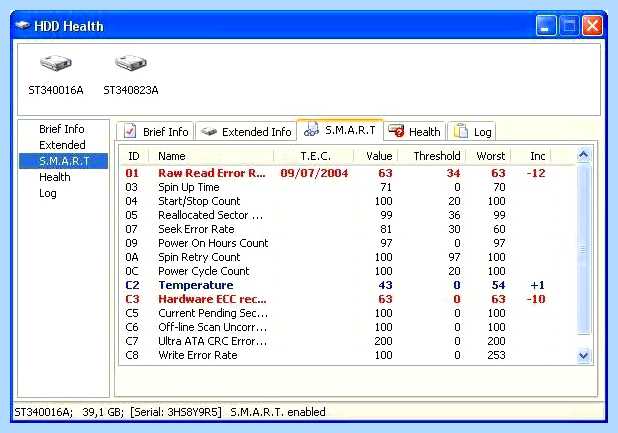Viewport: 618px width, 433px height.
Task: Select Brief Info in the left sidebar
Action: pyautogui.click(x=61, y=129)
